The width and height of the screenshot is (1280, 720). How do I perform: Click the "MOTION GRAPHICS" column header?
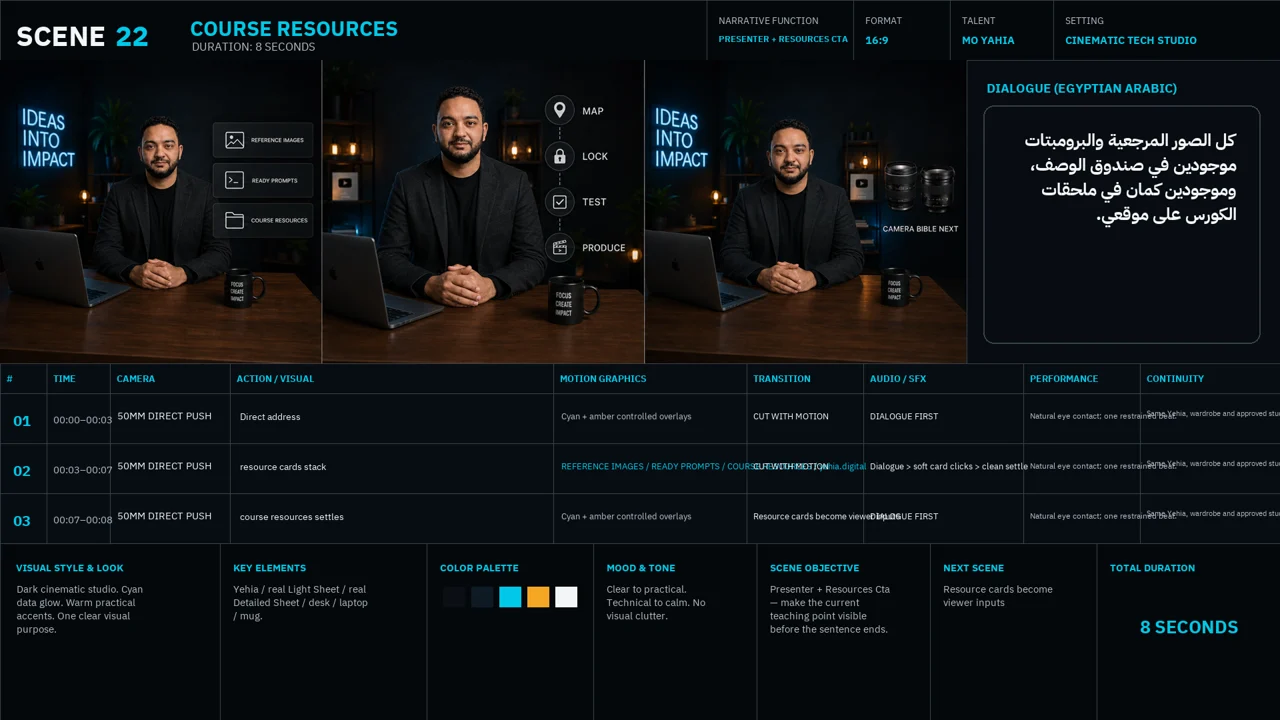603,379
